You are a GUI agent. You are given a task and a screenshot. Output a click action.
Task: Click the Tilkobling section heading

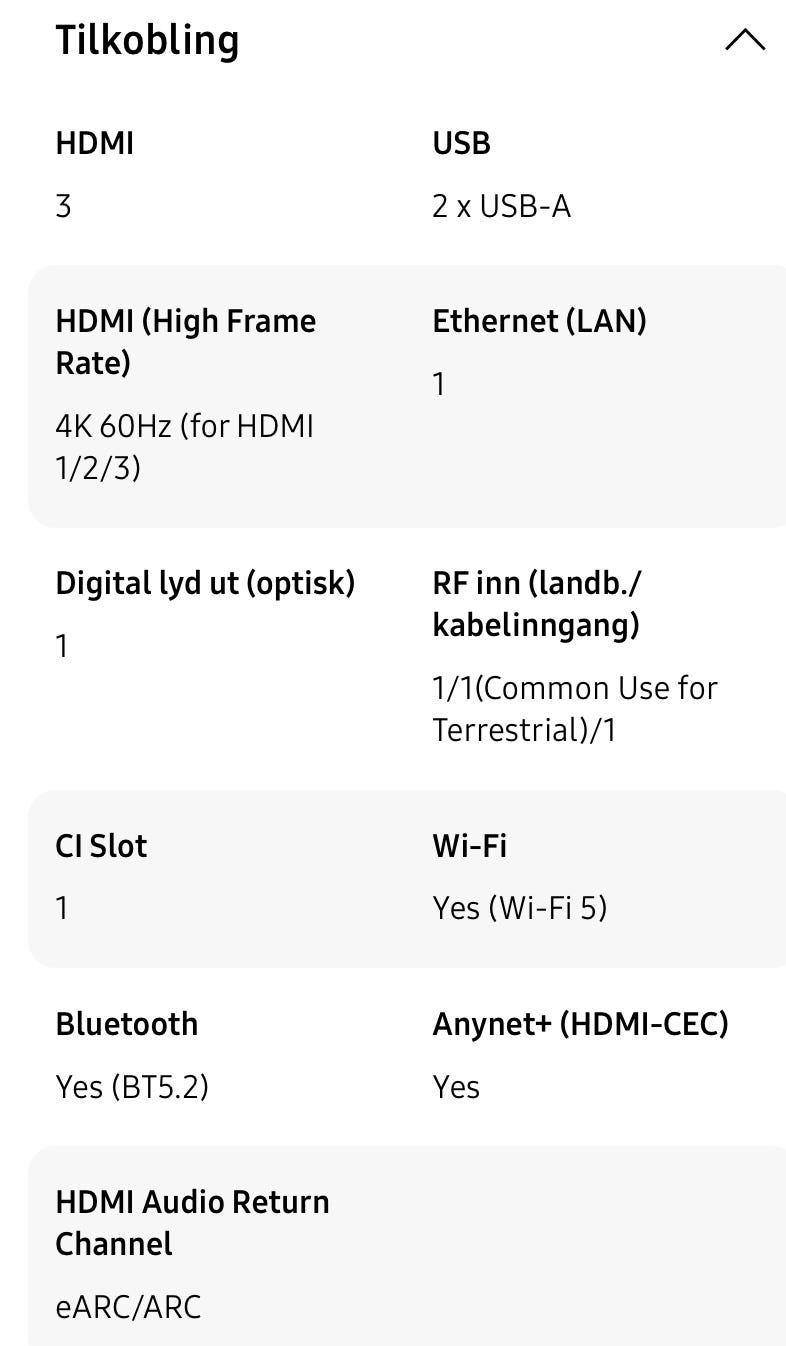click(147, 41)
